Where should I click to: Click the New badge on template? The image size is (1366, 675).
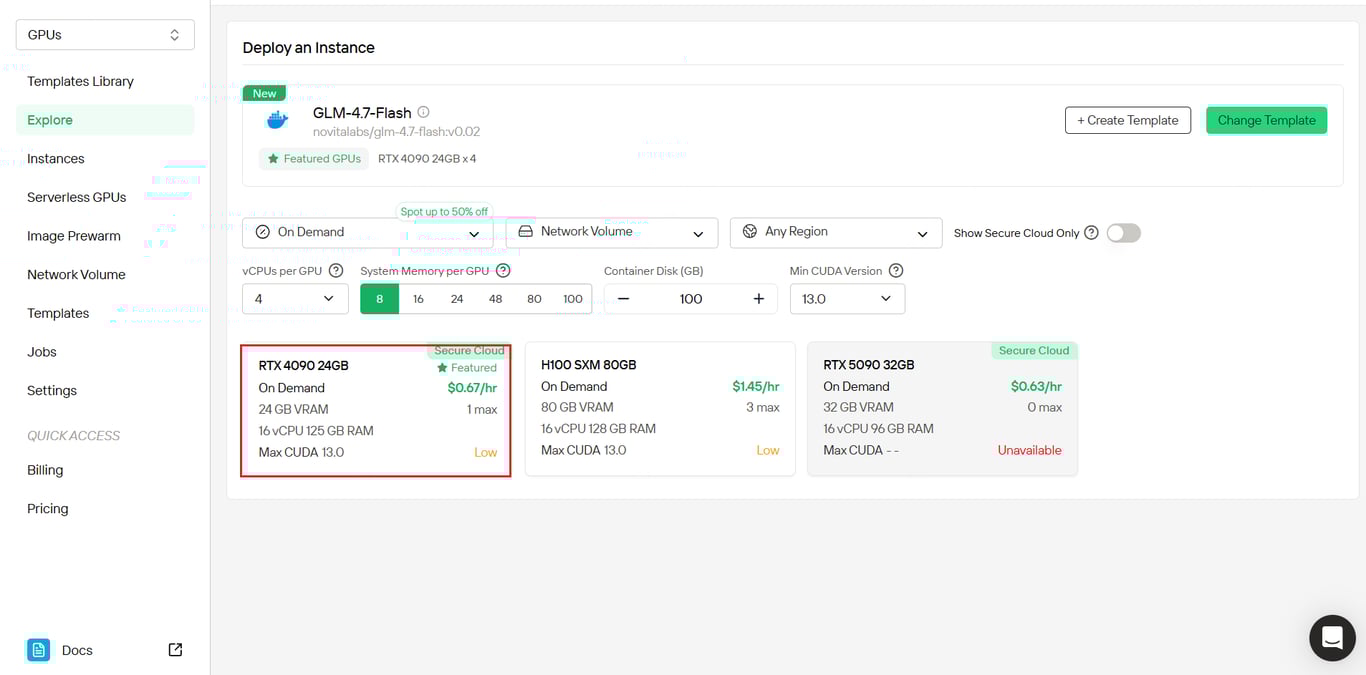point(265,93)
